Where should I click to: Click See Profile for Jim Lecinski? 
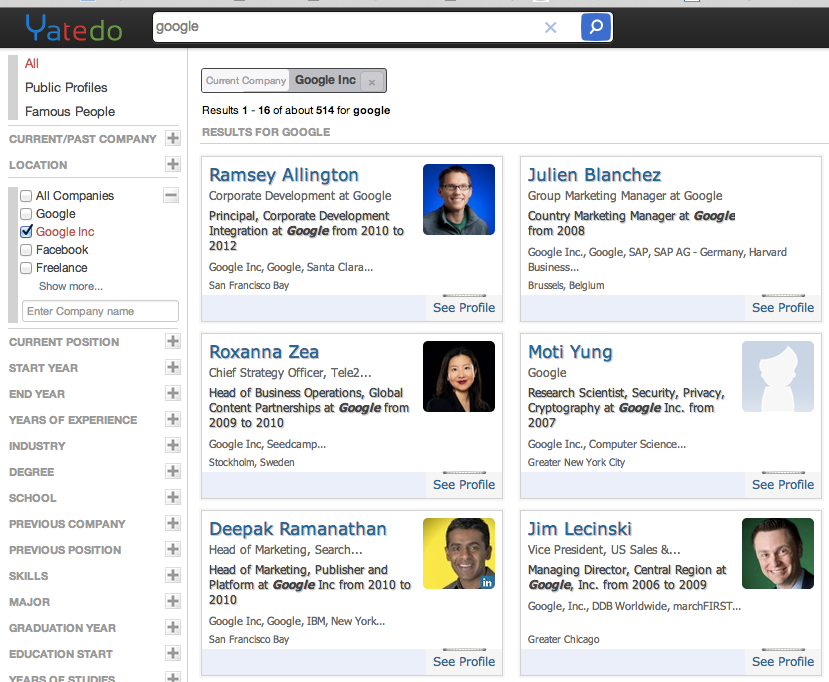(x=782, y=662)
